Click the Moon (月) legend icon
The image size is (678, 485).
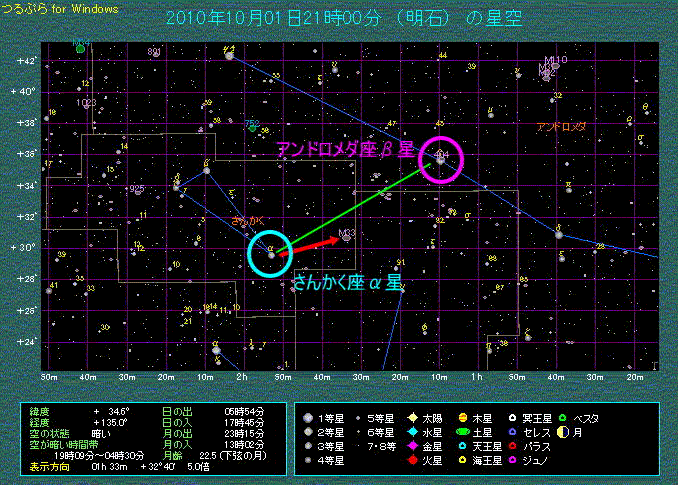tap(563, 431)
